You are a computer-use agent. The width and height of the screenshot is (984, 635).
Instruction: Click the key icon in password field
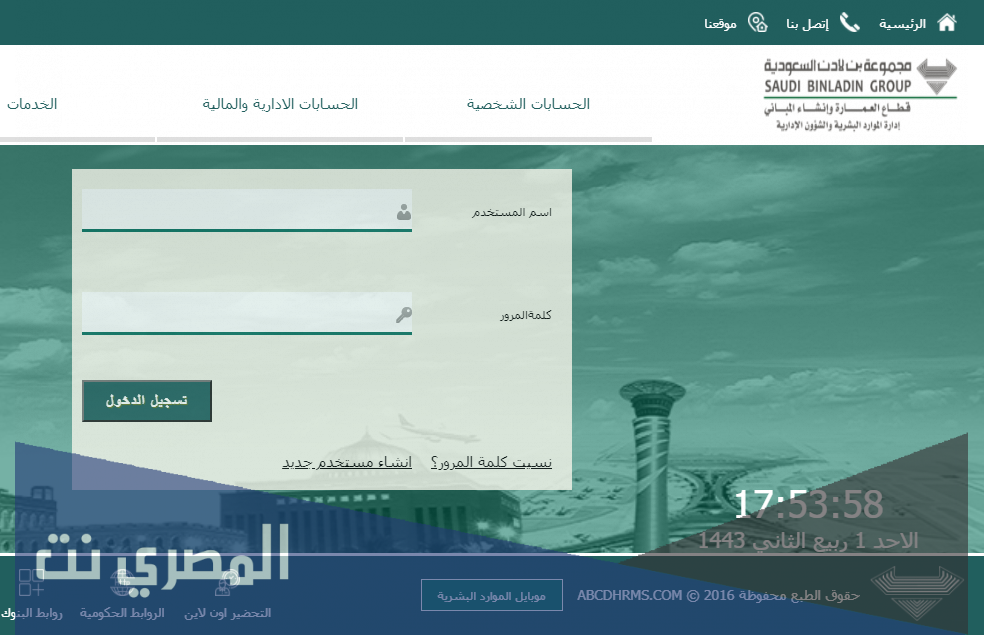coord(403,315)
